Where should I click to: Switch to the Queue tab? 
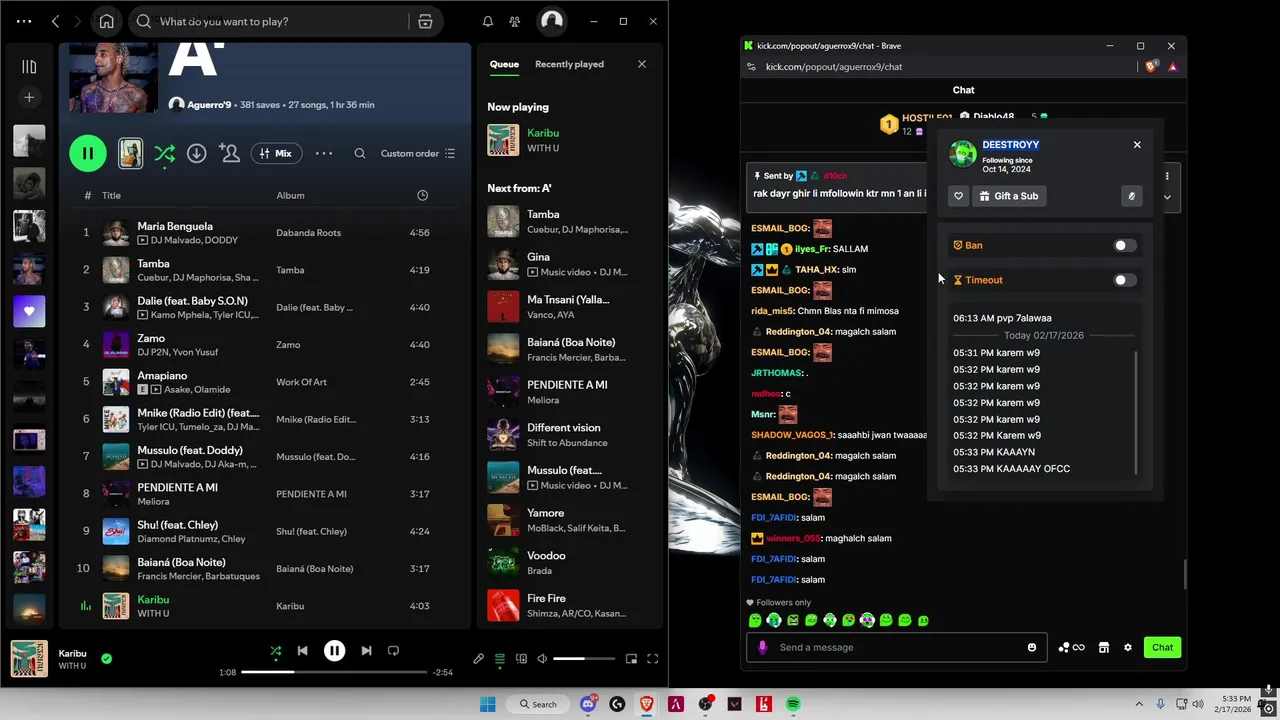[x=504, y=64]
